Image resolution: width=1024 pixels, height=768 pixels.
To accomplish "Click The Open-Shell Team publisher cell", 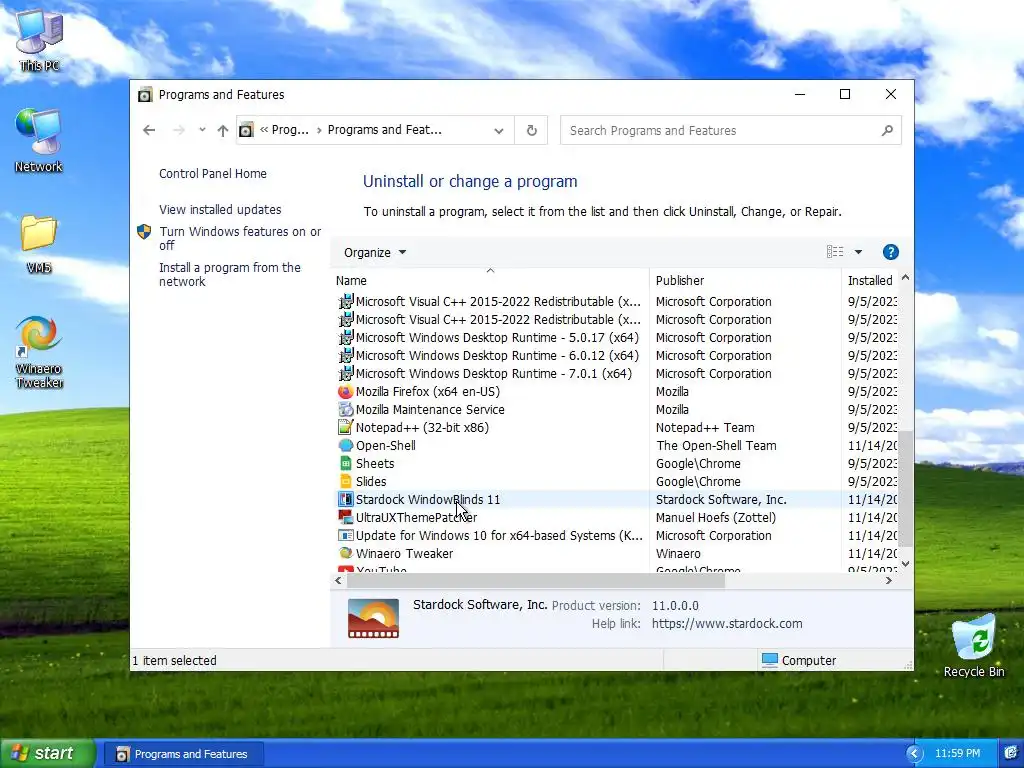I will [716, 445].
